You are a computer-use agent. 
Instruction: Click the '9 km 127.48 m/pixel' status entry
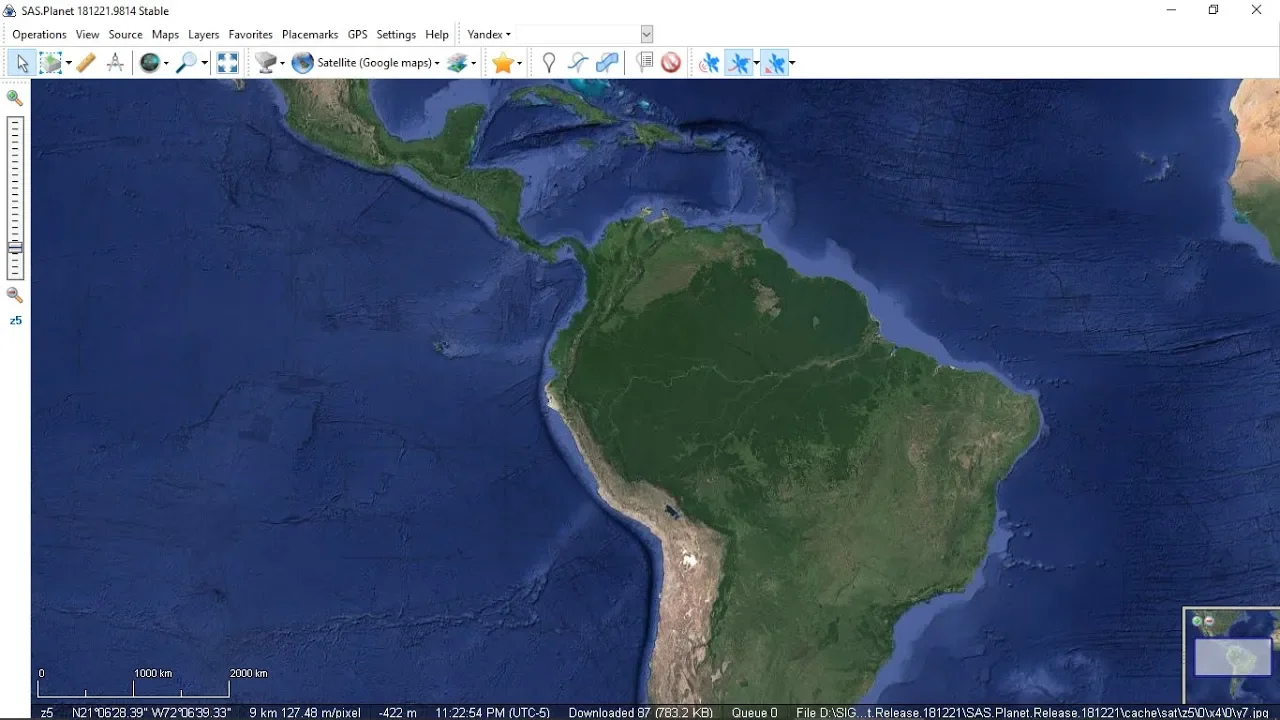click(304, 713)
